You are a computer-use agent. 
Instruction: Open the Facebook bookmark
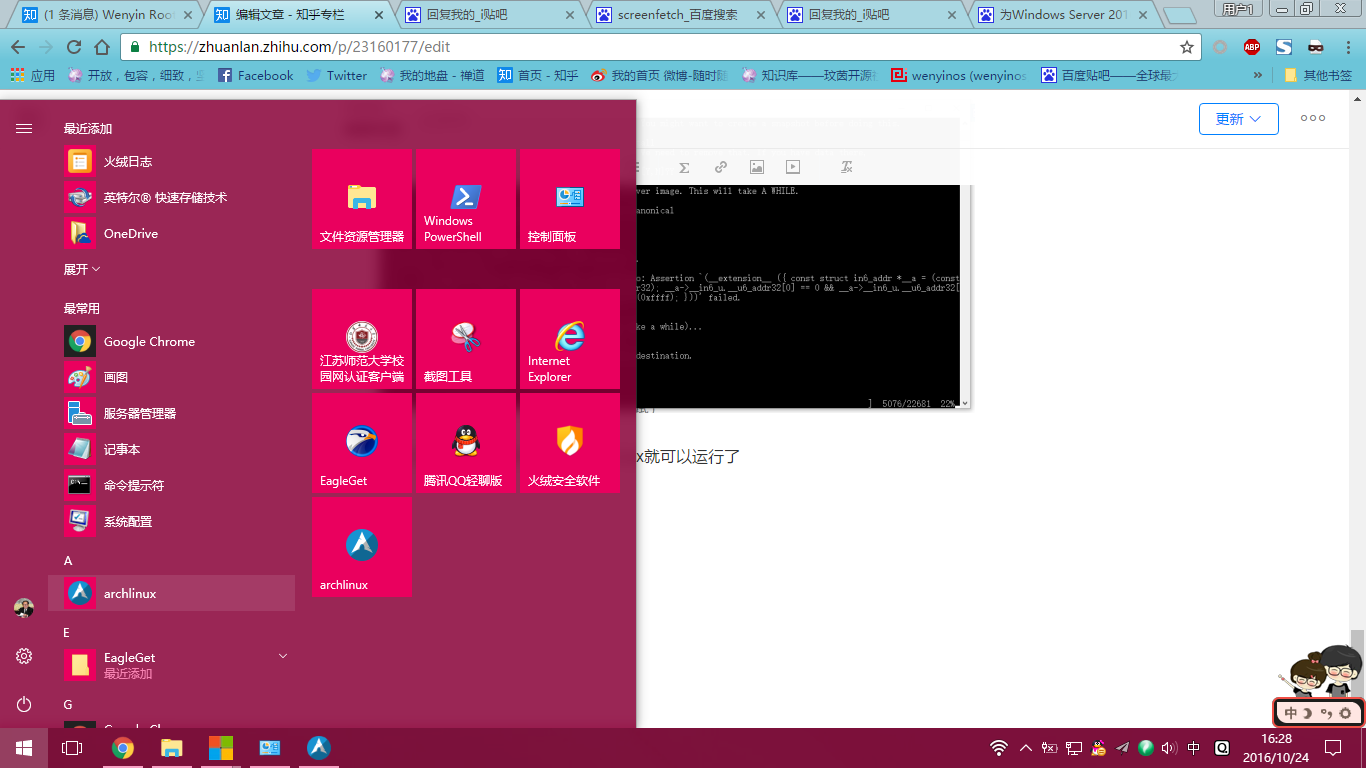(x=255, y=74)
